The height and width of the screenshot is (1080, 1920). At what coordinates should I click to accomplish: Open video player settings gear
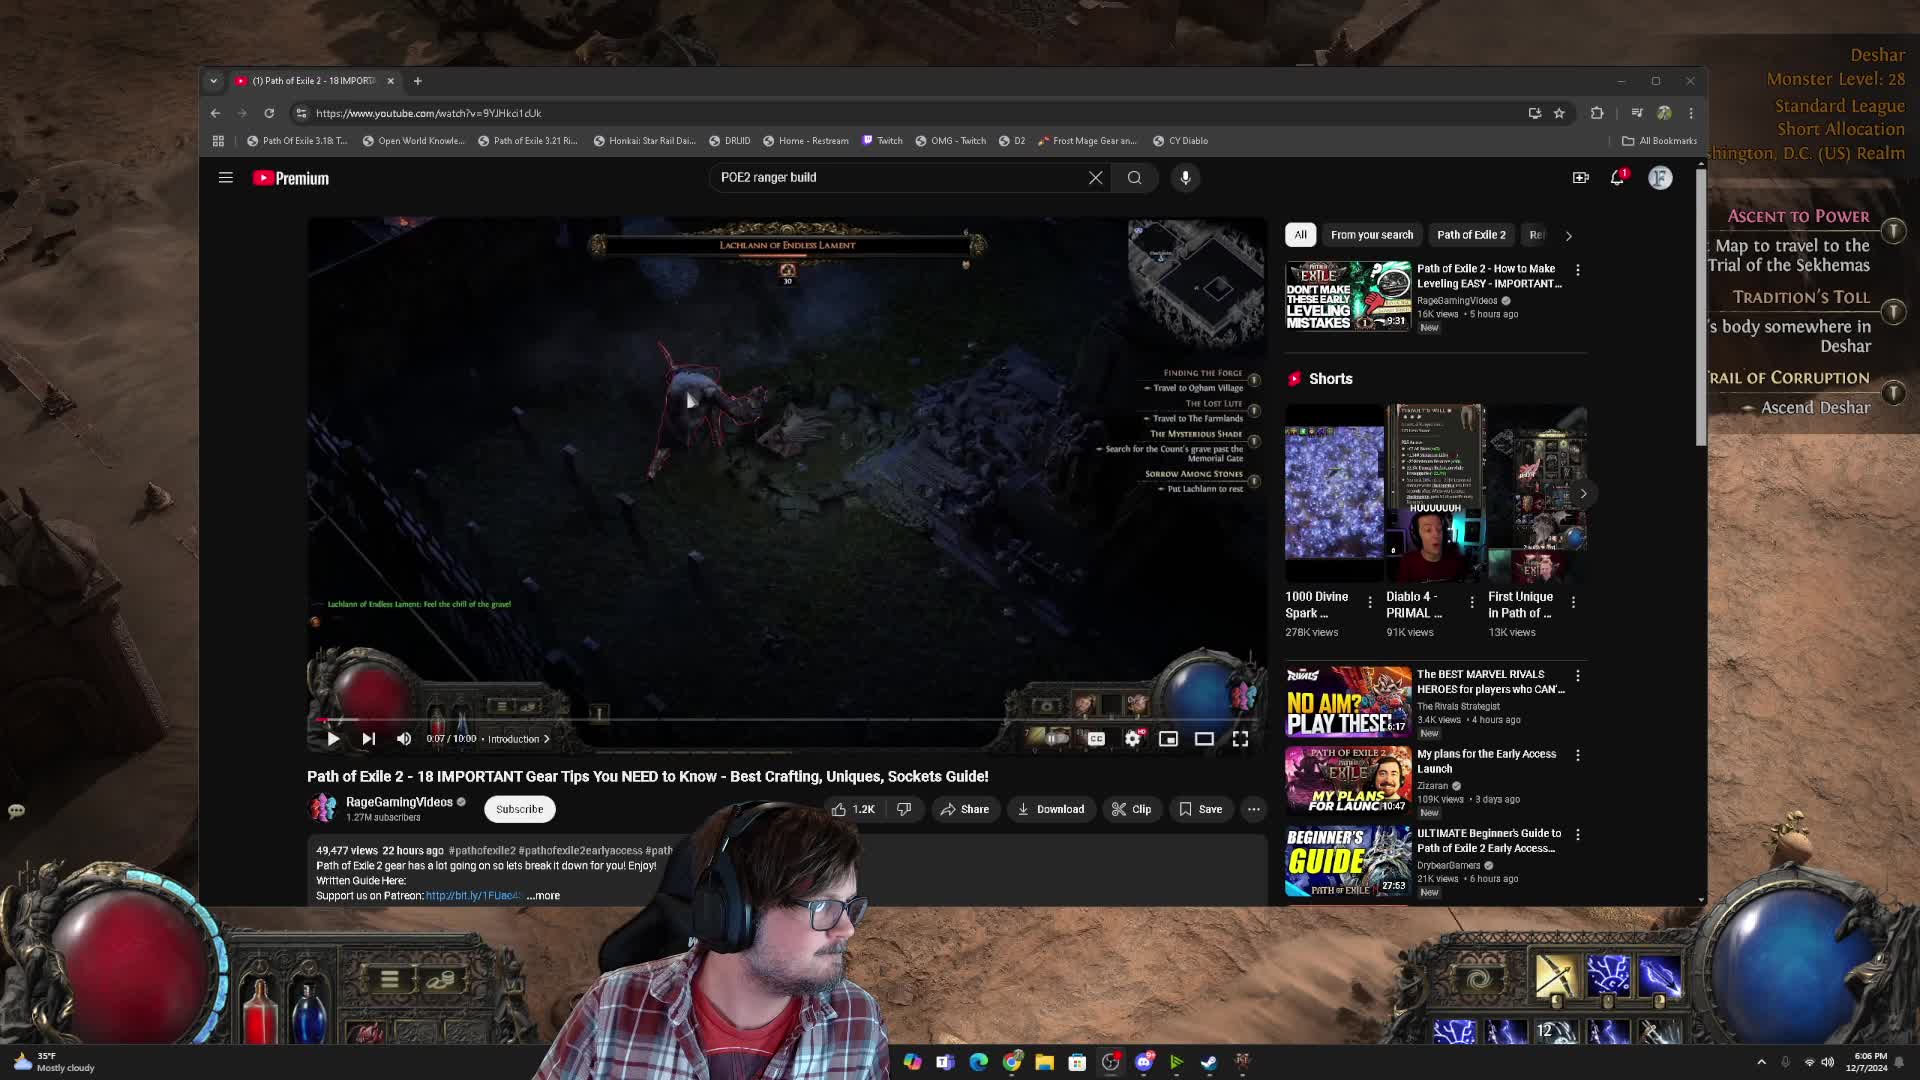pyautogui.click(x=1132, y=739)
